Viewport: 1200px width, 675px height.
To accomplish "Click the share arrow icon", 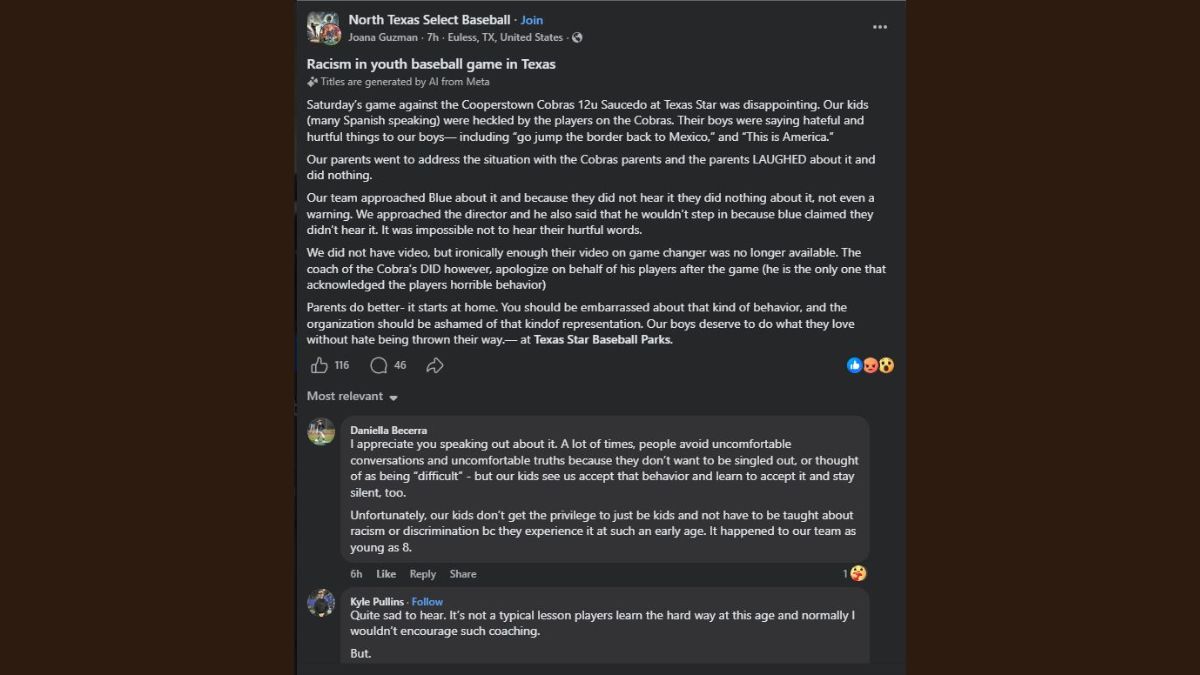I will tap(435, 366).
